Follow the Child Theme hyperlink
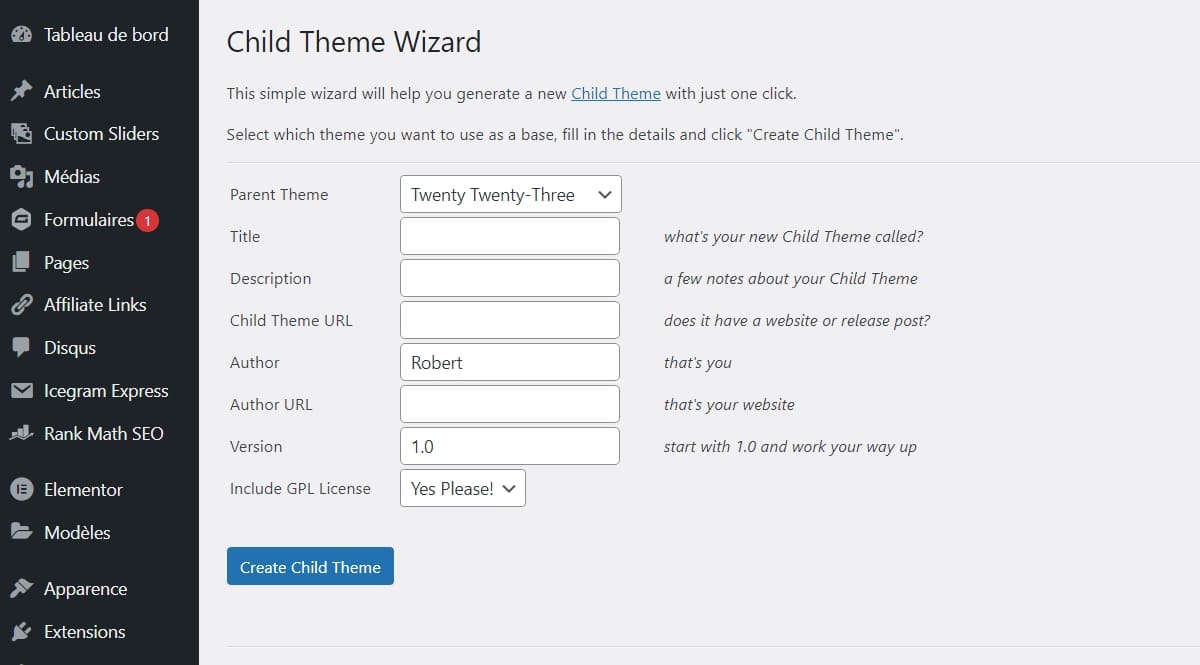Viewport: 1200px width, 665px height. 616,93
